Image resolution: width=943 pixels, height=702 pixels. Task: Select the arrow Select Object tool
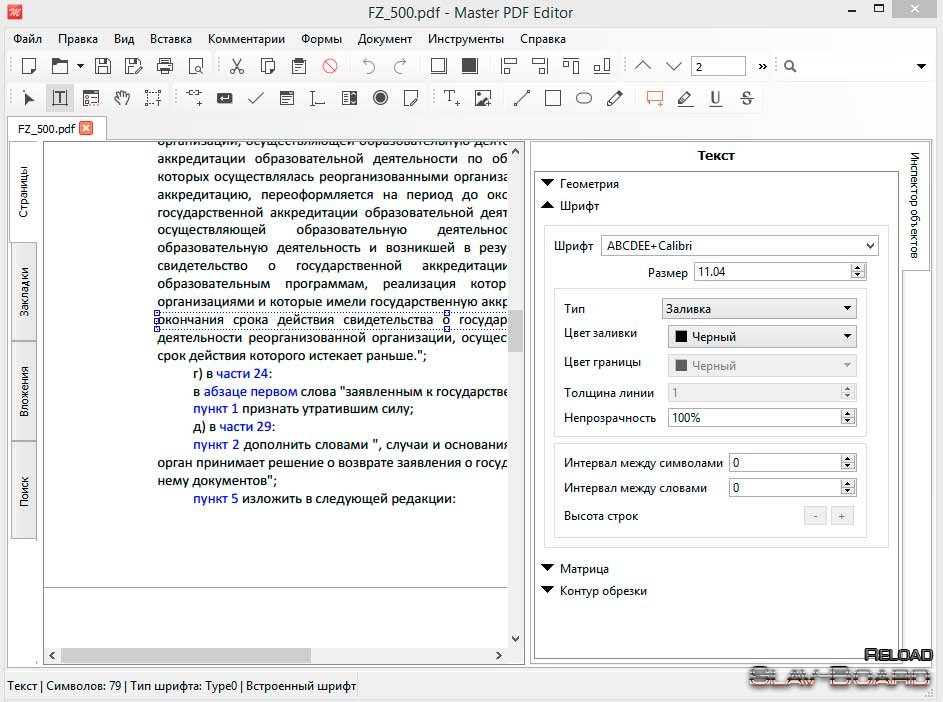[29, 98]
